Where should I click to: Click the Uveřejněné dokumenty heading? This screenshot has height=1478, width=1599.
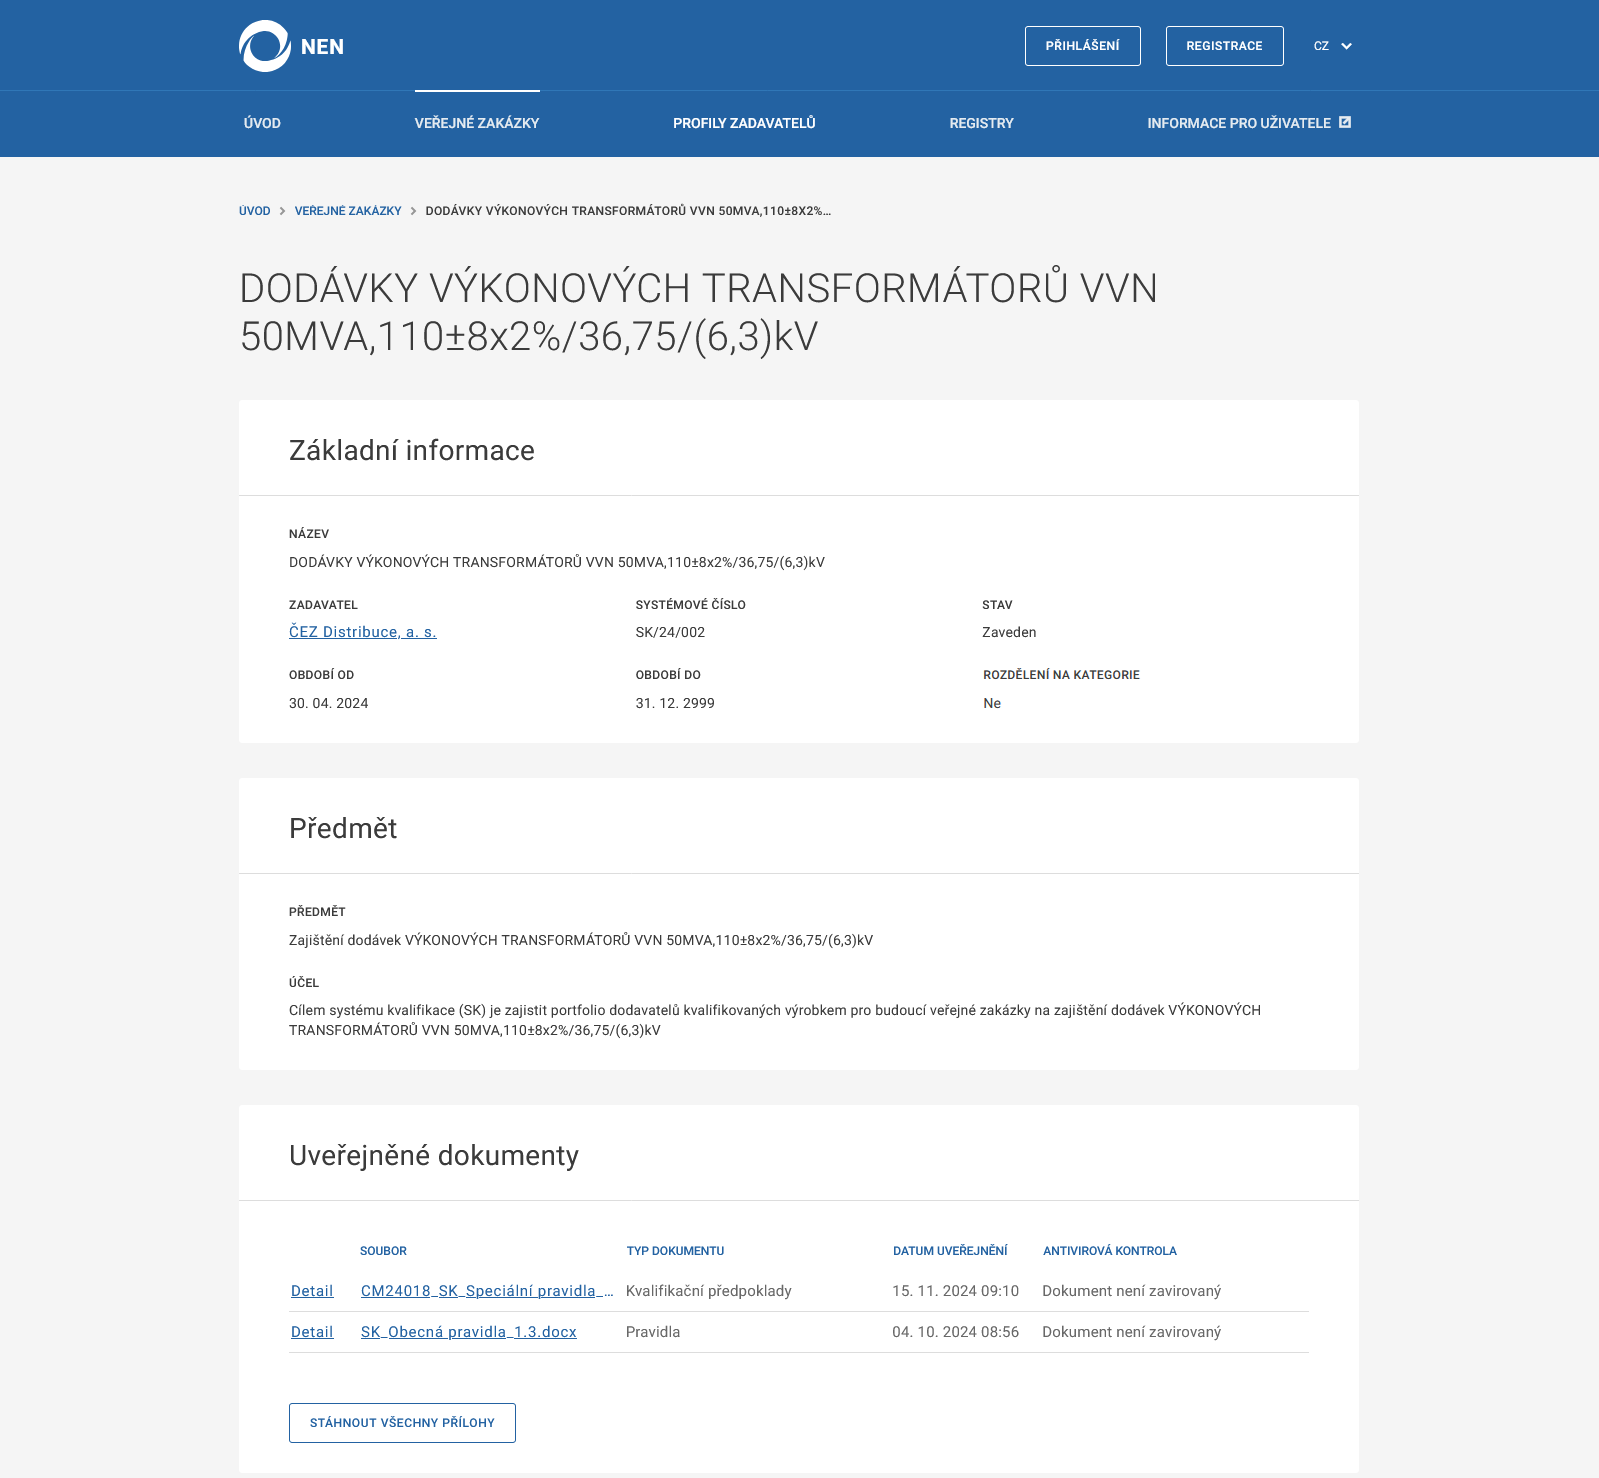point(434,1155)
